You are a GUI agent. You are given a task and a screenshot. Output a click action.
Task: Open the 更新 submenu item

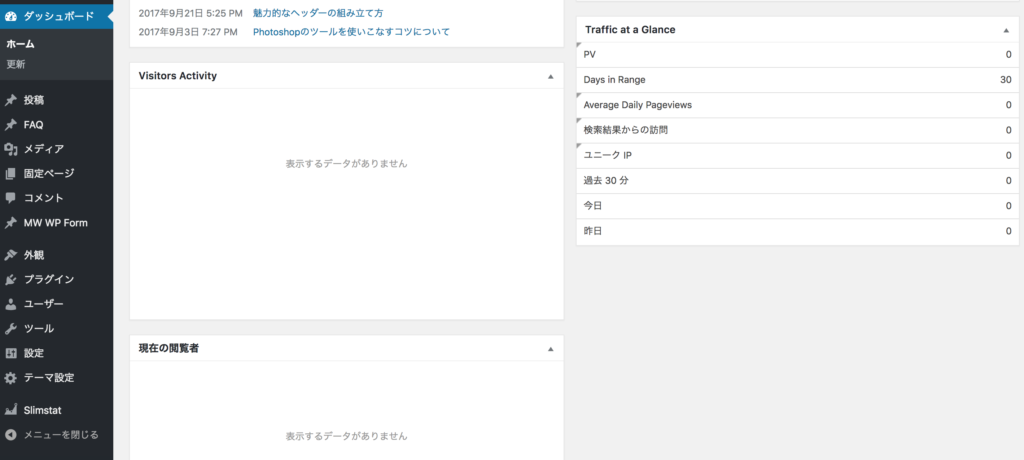17,64
